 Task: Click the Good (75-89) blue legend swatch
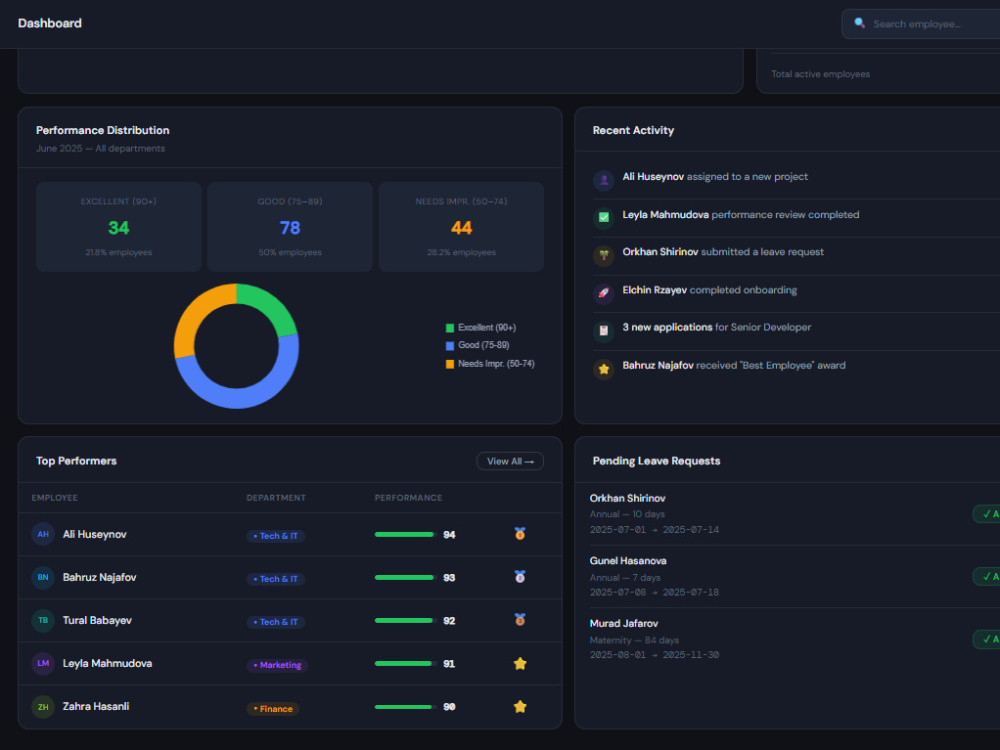[x=450, y=346]
